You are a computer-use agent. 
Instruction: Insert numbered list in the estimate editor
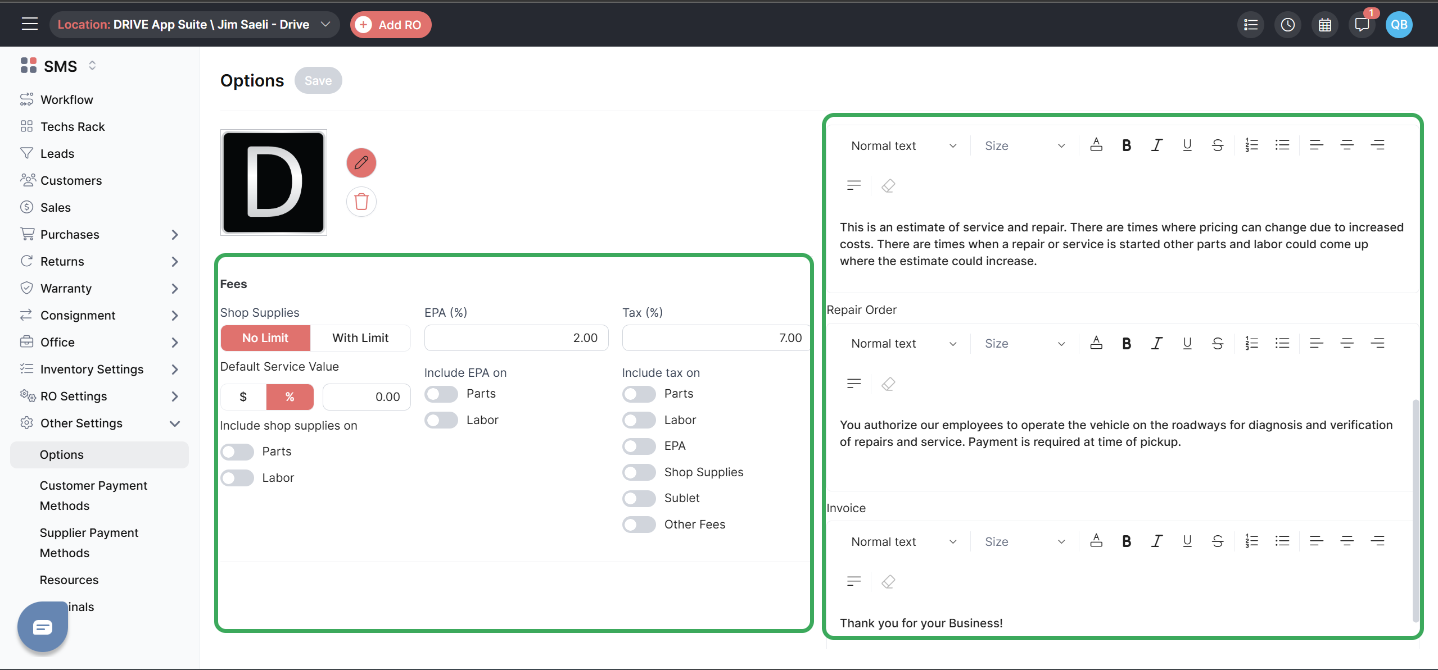point(1252,145)
